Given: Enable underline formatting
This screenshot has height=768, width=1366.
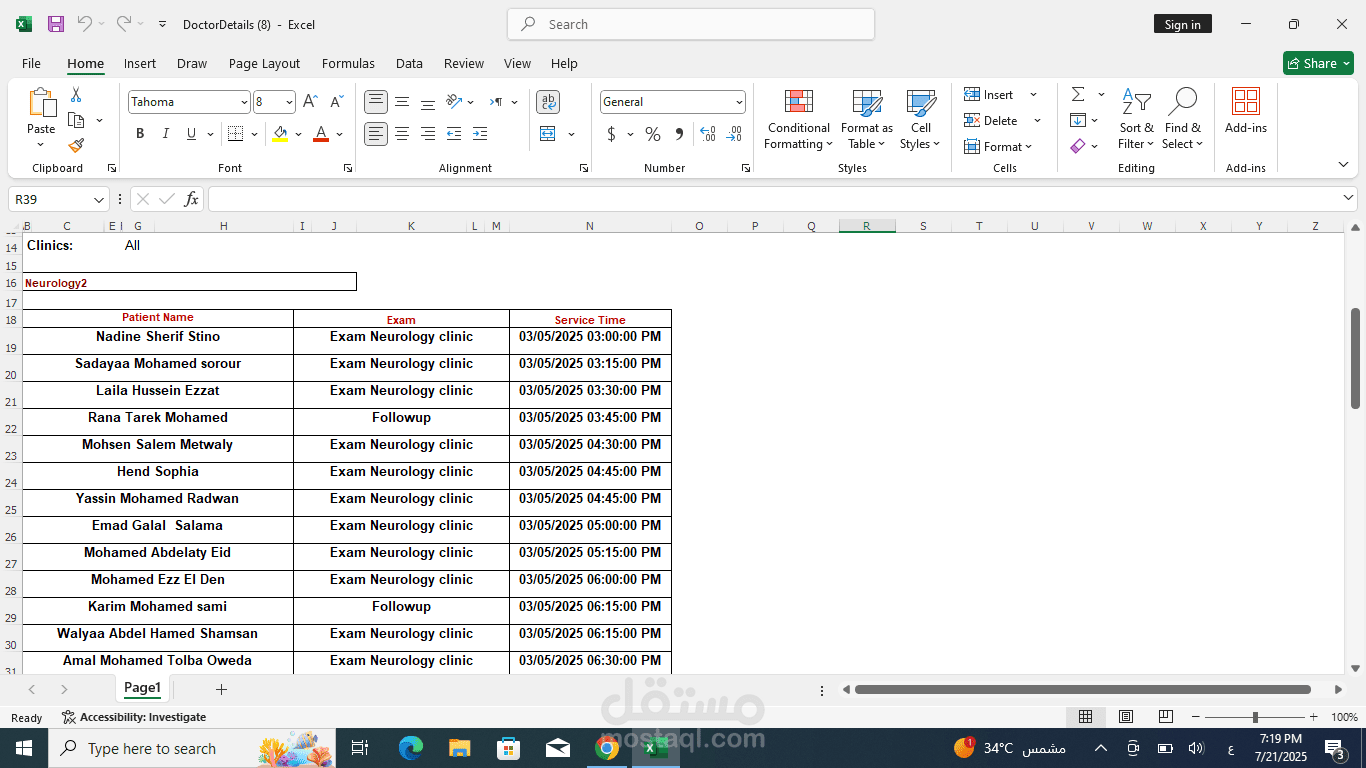Looking at the screenshot, I should (190, 133).
